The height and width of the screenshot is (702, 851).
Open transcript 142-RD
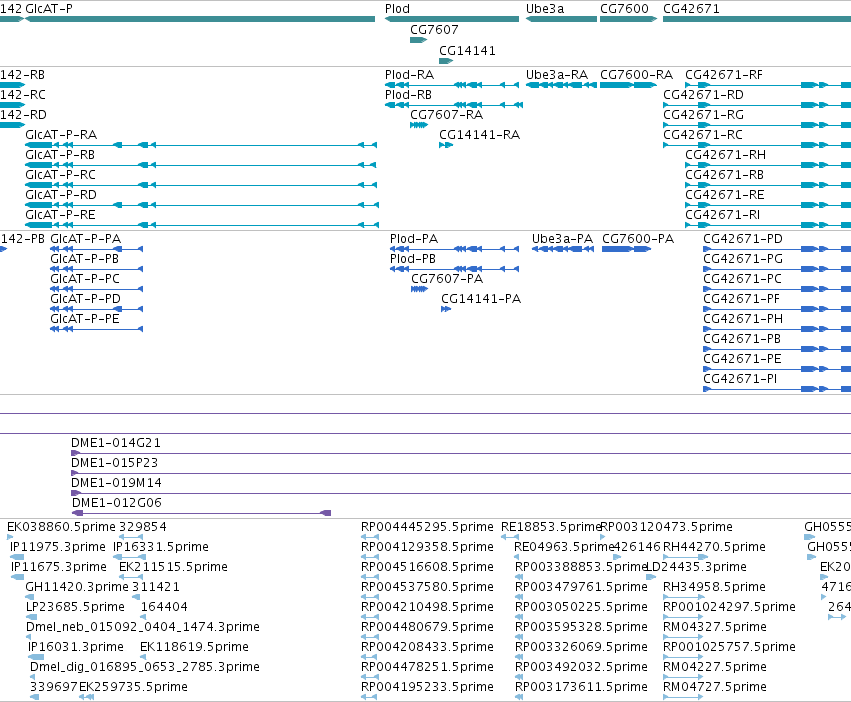(x=23, y=115)
